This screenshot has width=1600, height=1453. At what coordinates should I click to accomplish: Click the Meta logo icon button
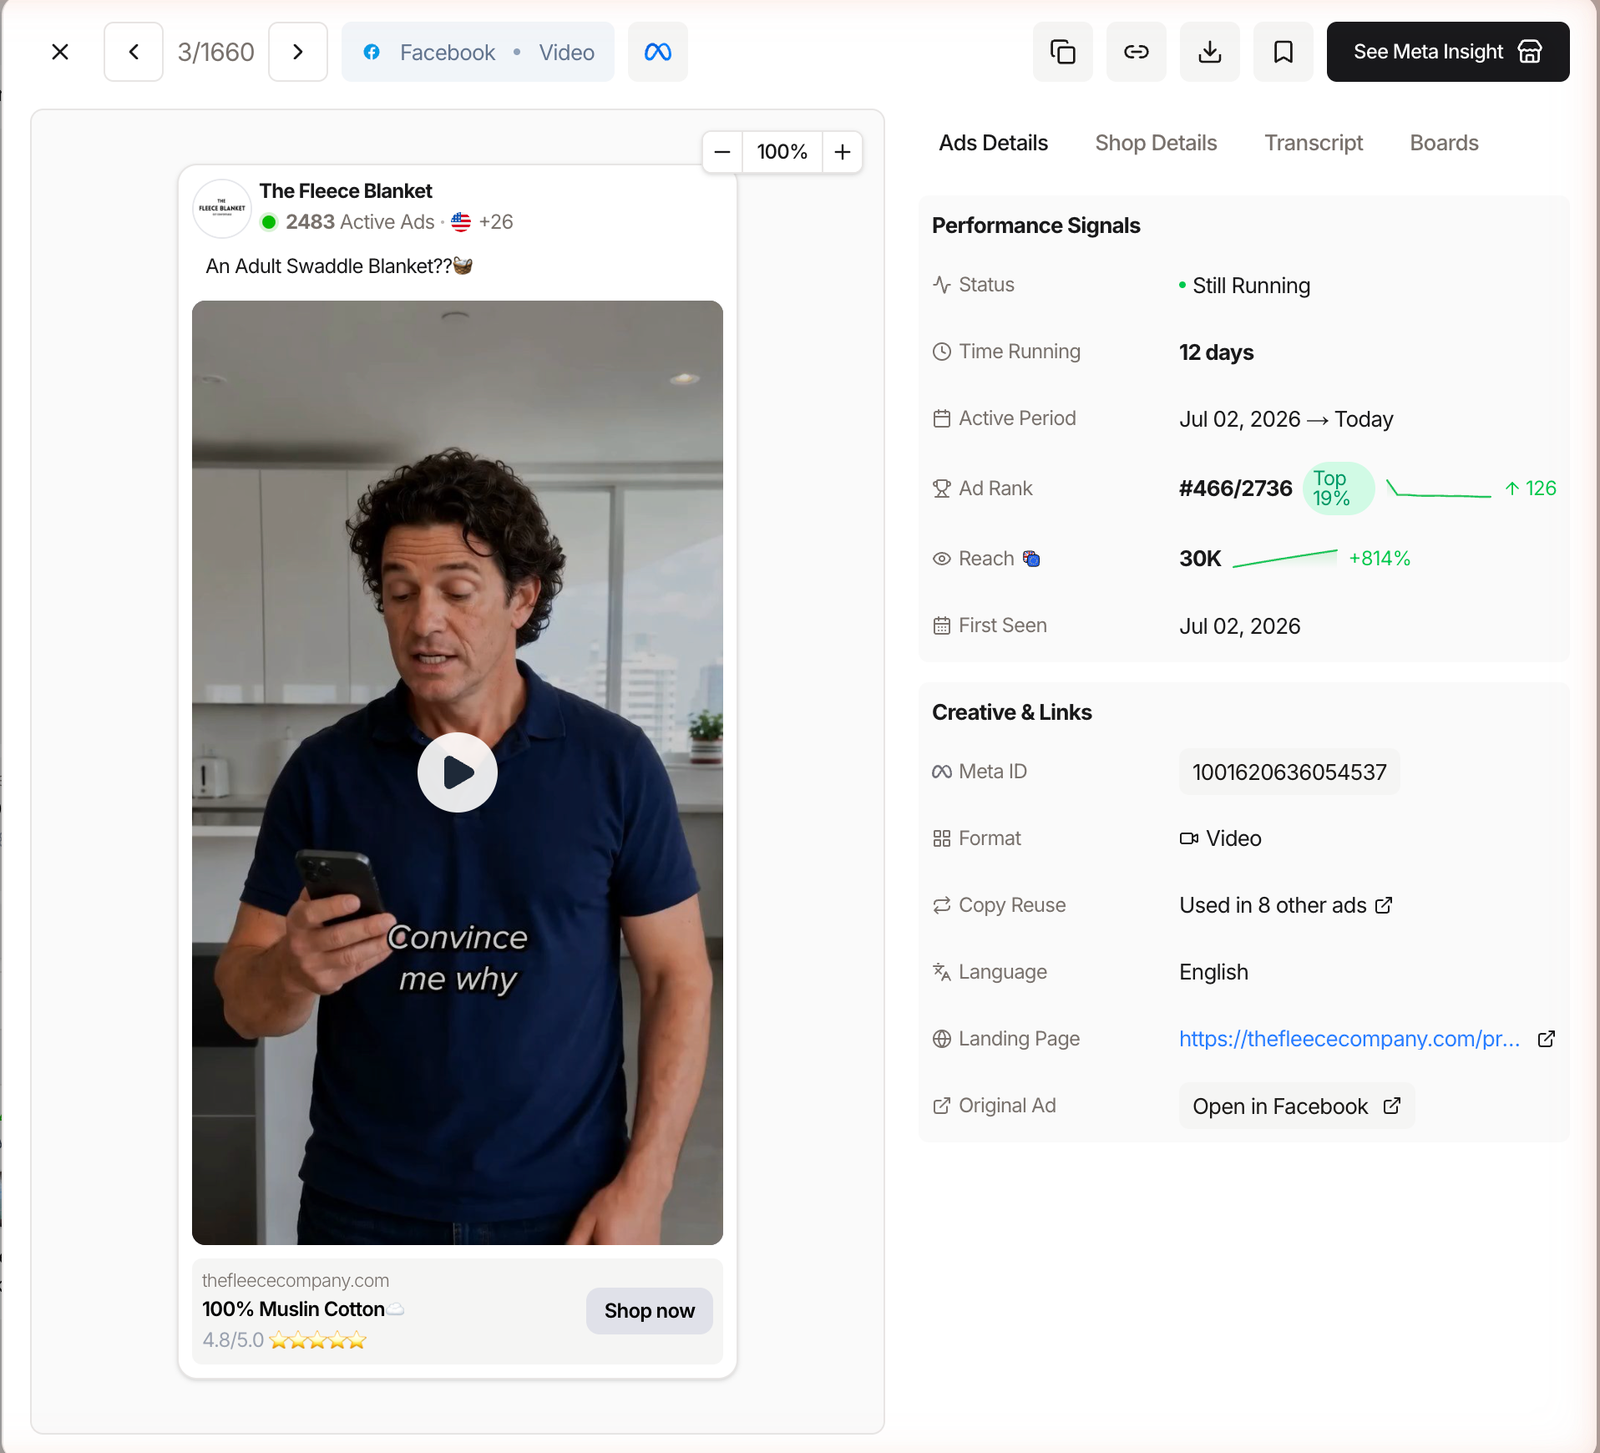click(x=658, y=52)
